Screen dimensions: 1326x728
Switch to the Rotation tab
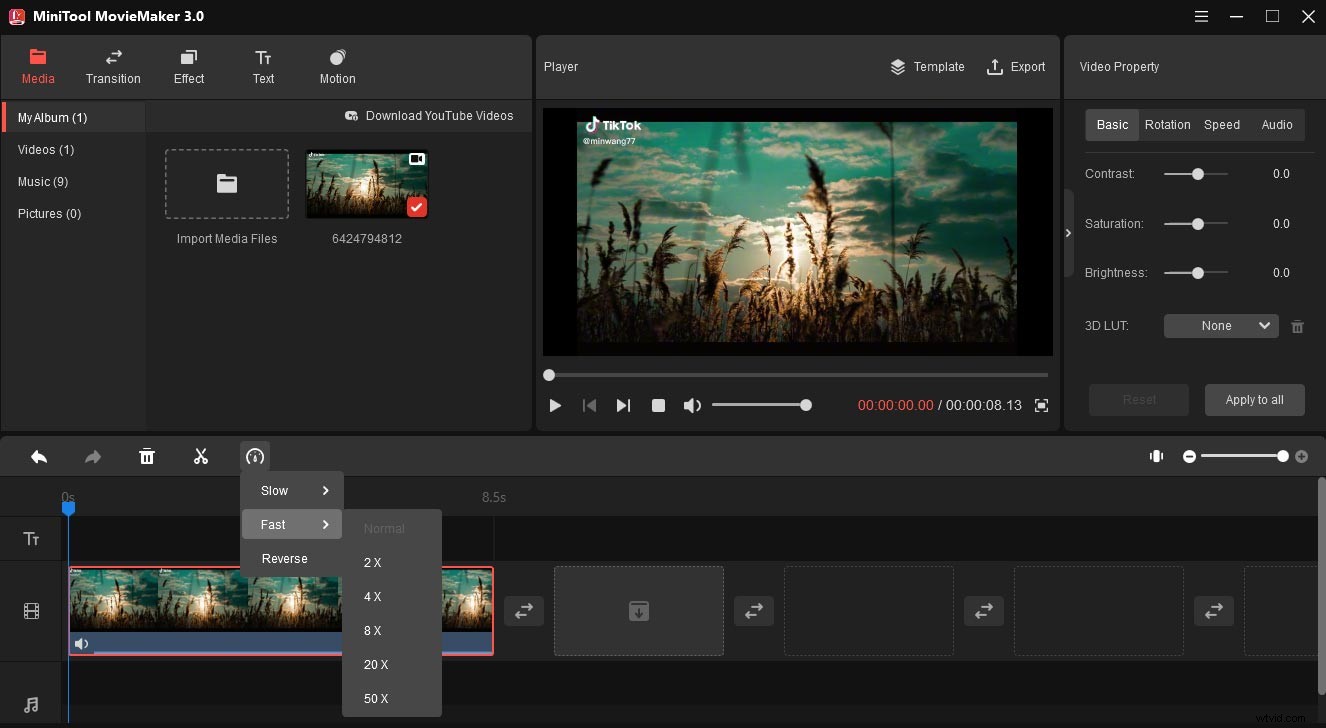tap(1167, 125)
